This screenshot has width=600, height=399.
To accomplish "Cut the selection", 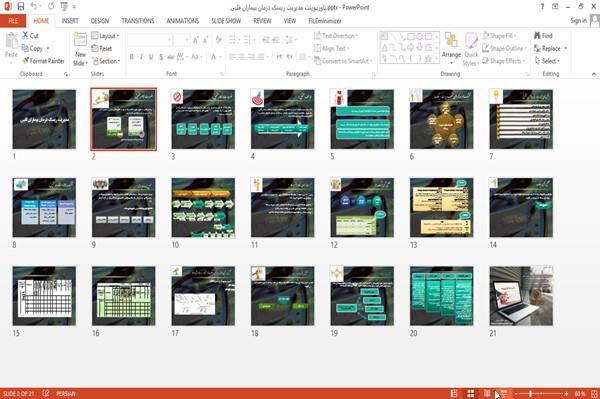I will pyautogui.click(x=30, y=36).
